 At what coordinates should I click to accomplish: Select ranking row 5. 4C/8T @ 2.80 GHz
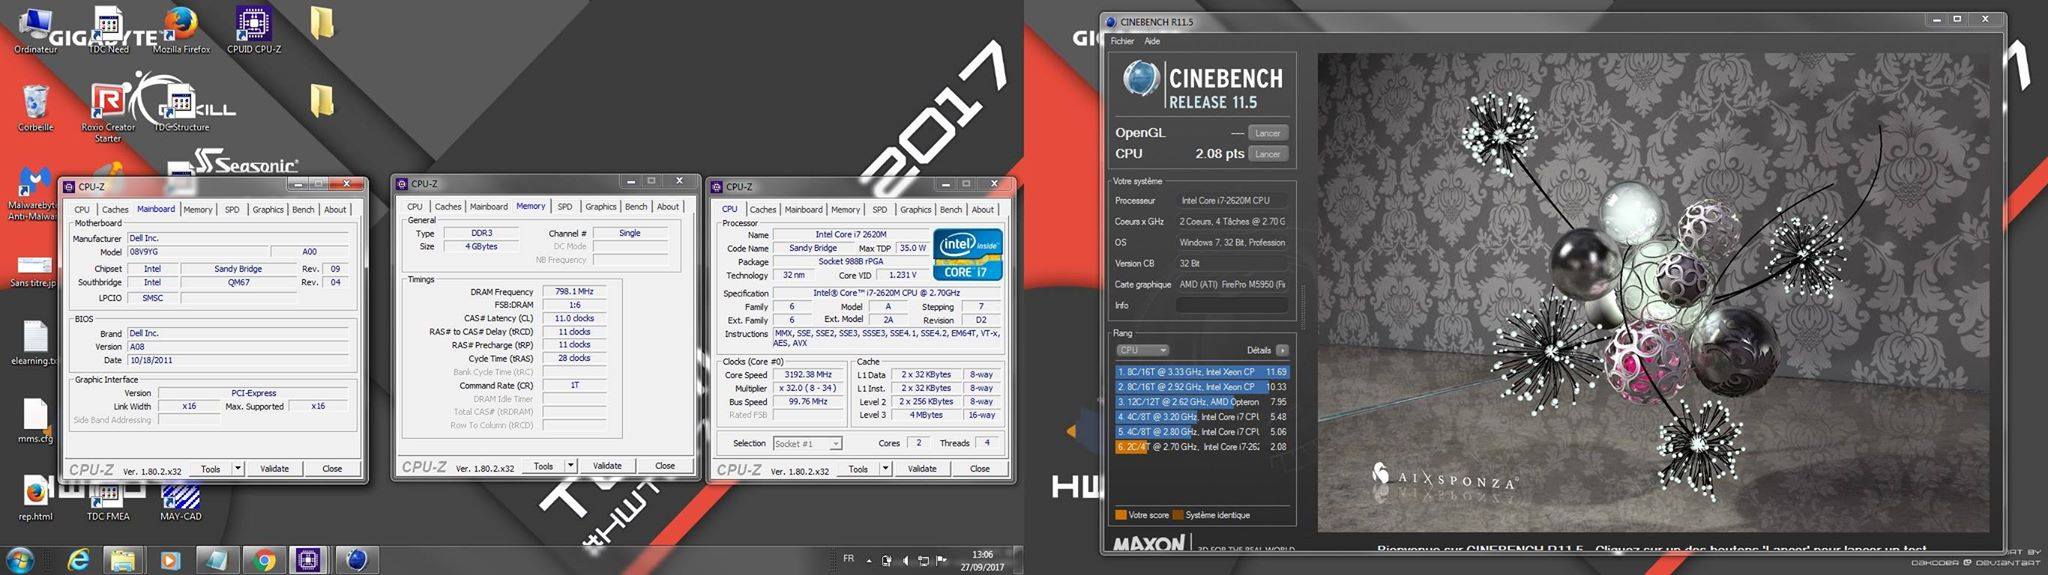coord(1202,432)
